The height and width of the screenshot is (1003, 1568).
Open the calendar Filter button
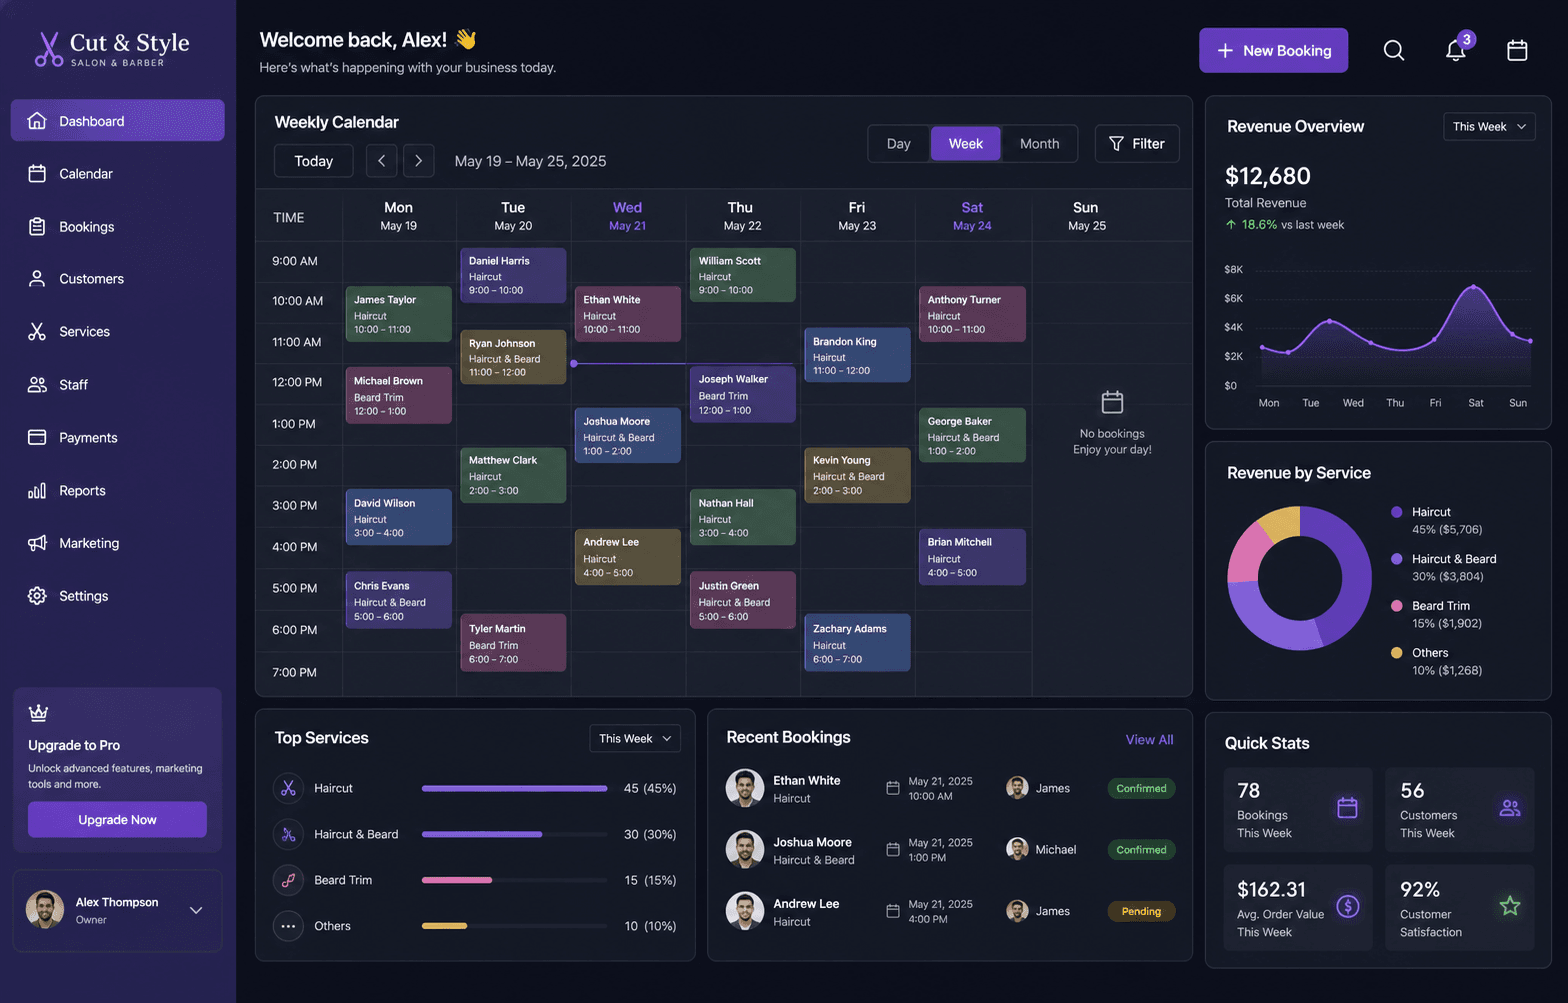coord(1137,143)
